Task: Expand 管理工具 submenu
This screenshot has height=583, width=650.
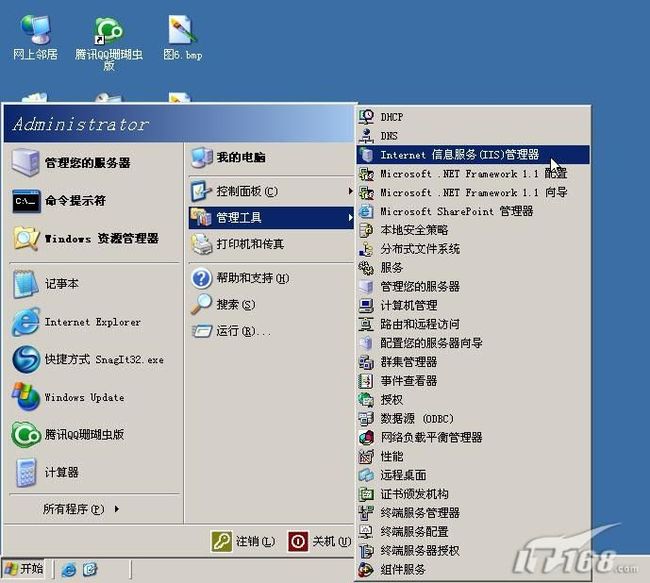Action: tap(271, 217)
